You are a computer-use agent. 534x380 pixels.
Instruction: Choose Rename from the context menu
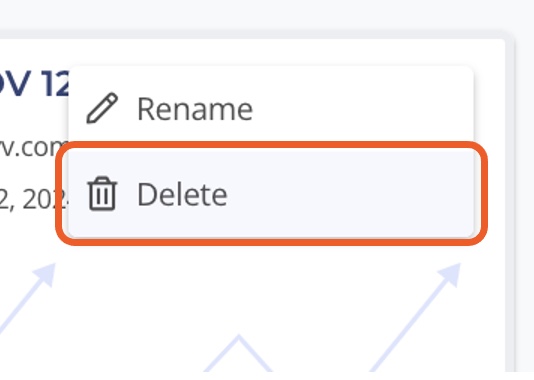pos(271,108)
